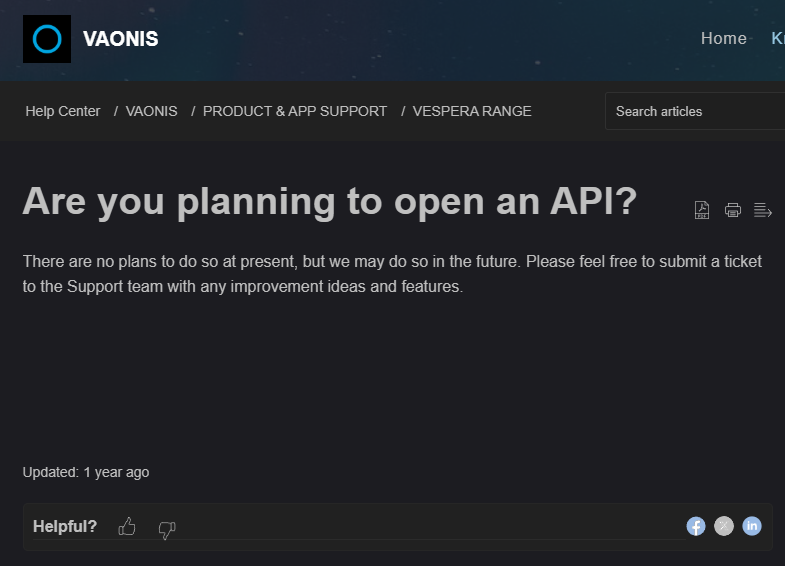Click the 'Updated: 1 year ago' text
This screenshot has height=566, width=785.
coord(86,472)
